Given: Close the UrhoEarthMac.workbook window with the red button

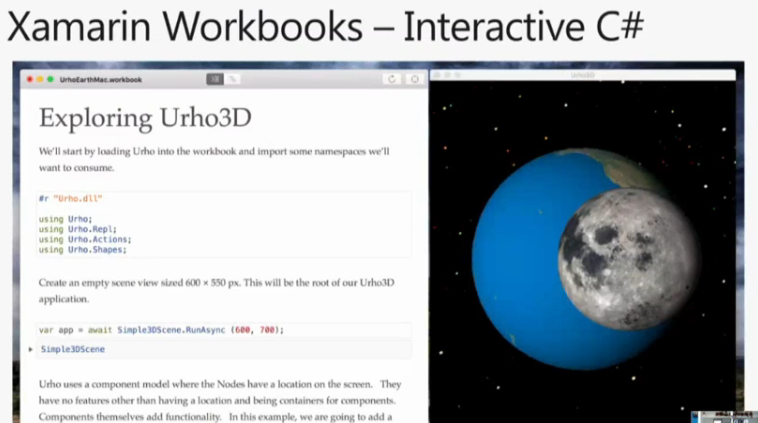Looking at the screenshot, I should (x=30, y=79).
